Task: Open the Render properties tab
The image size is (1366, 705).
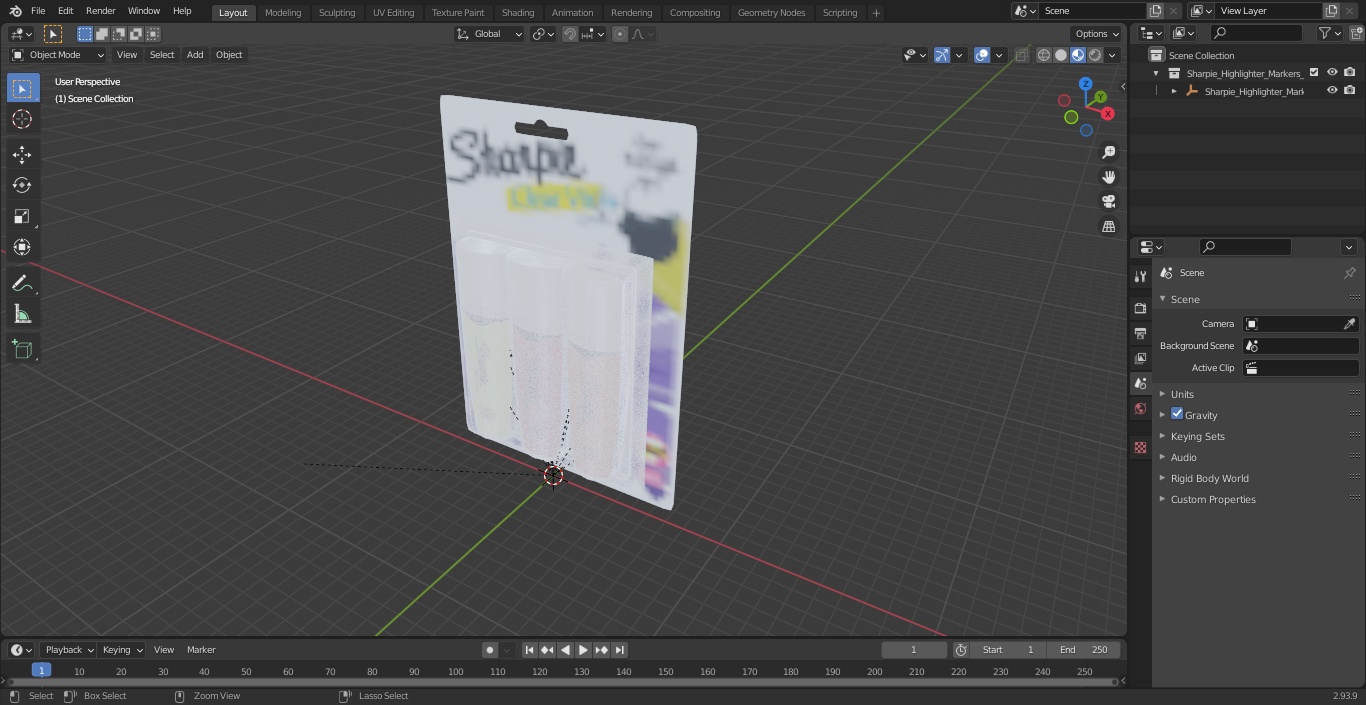Action: [x=1140, y=308]
